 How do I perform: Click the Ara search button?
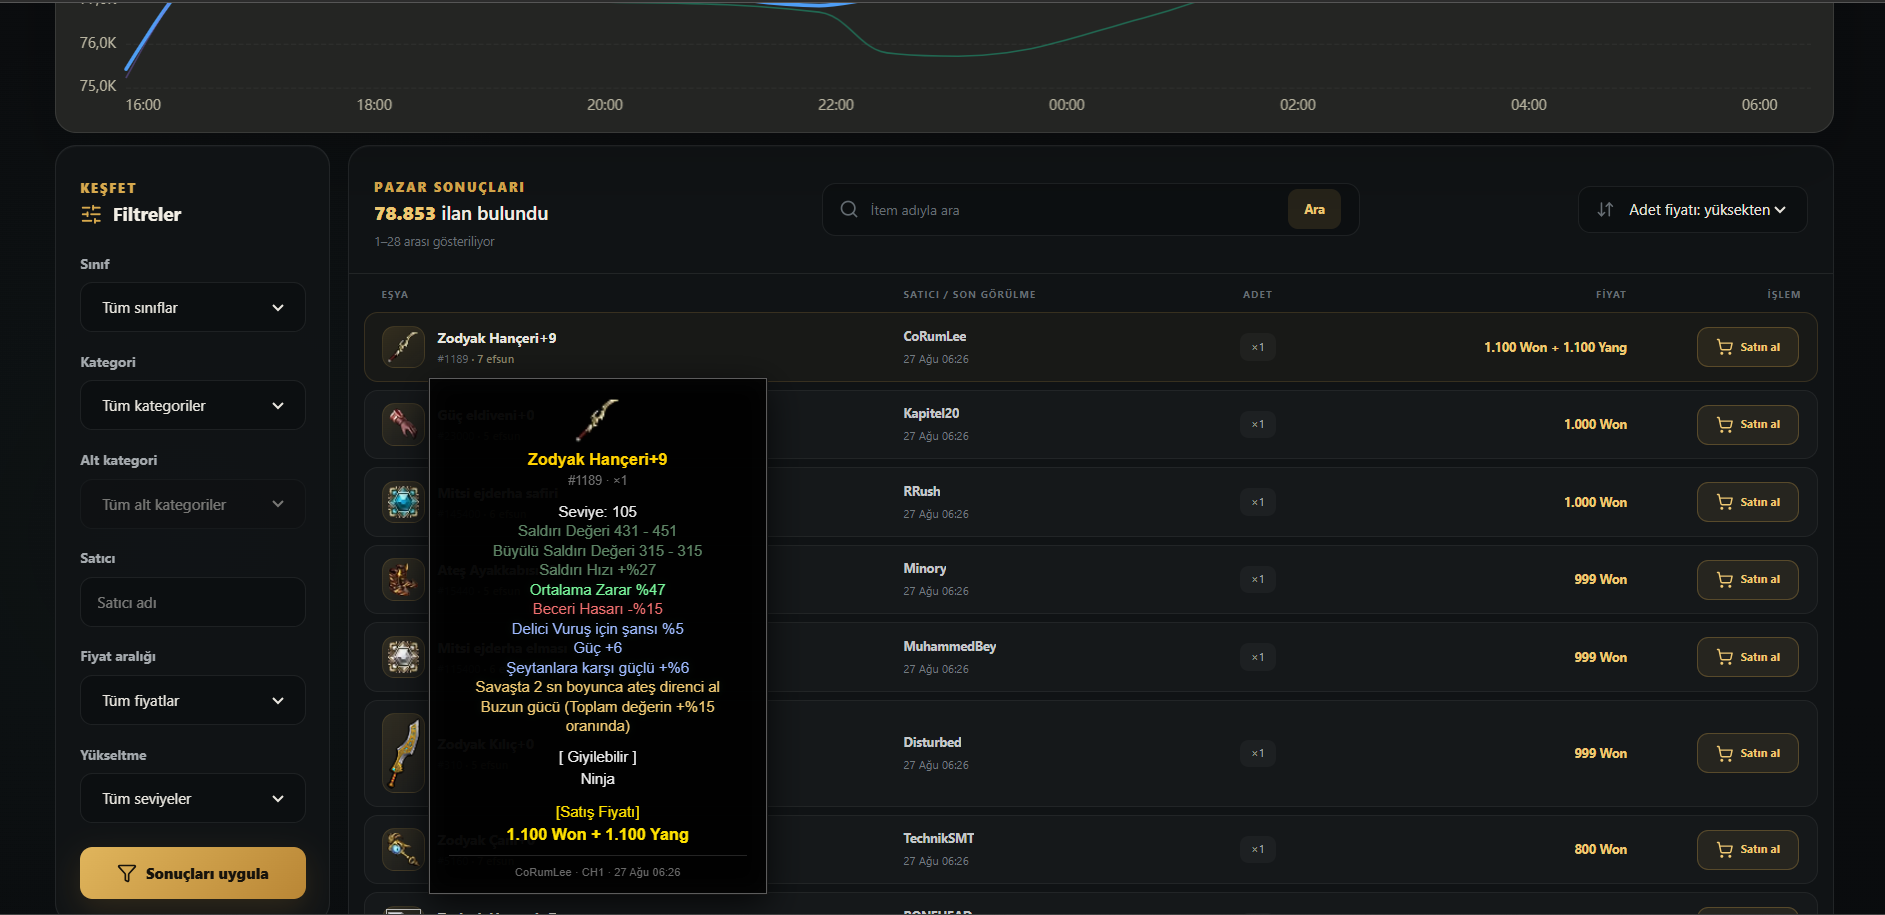click(1314, 209)
